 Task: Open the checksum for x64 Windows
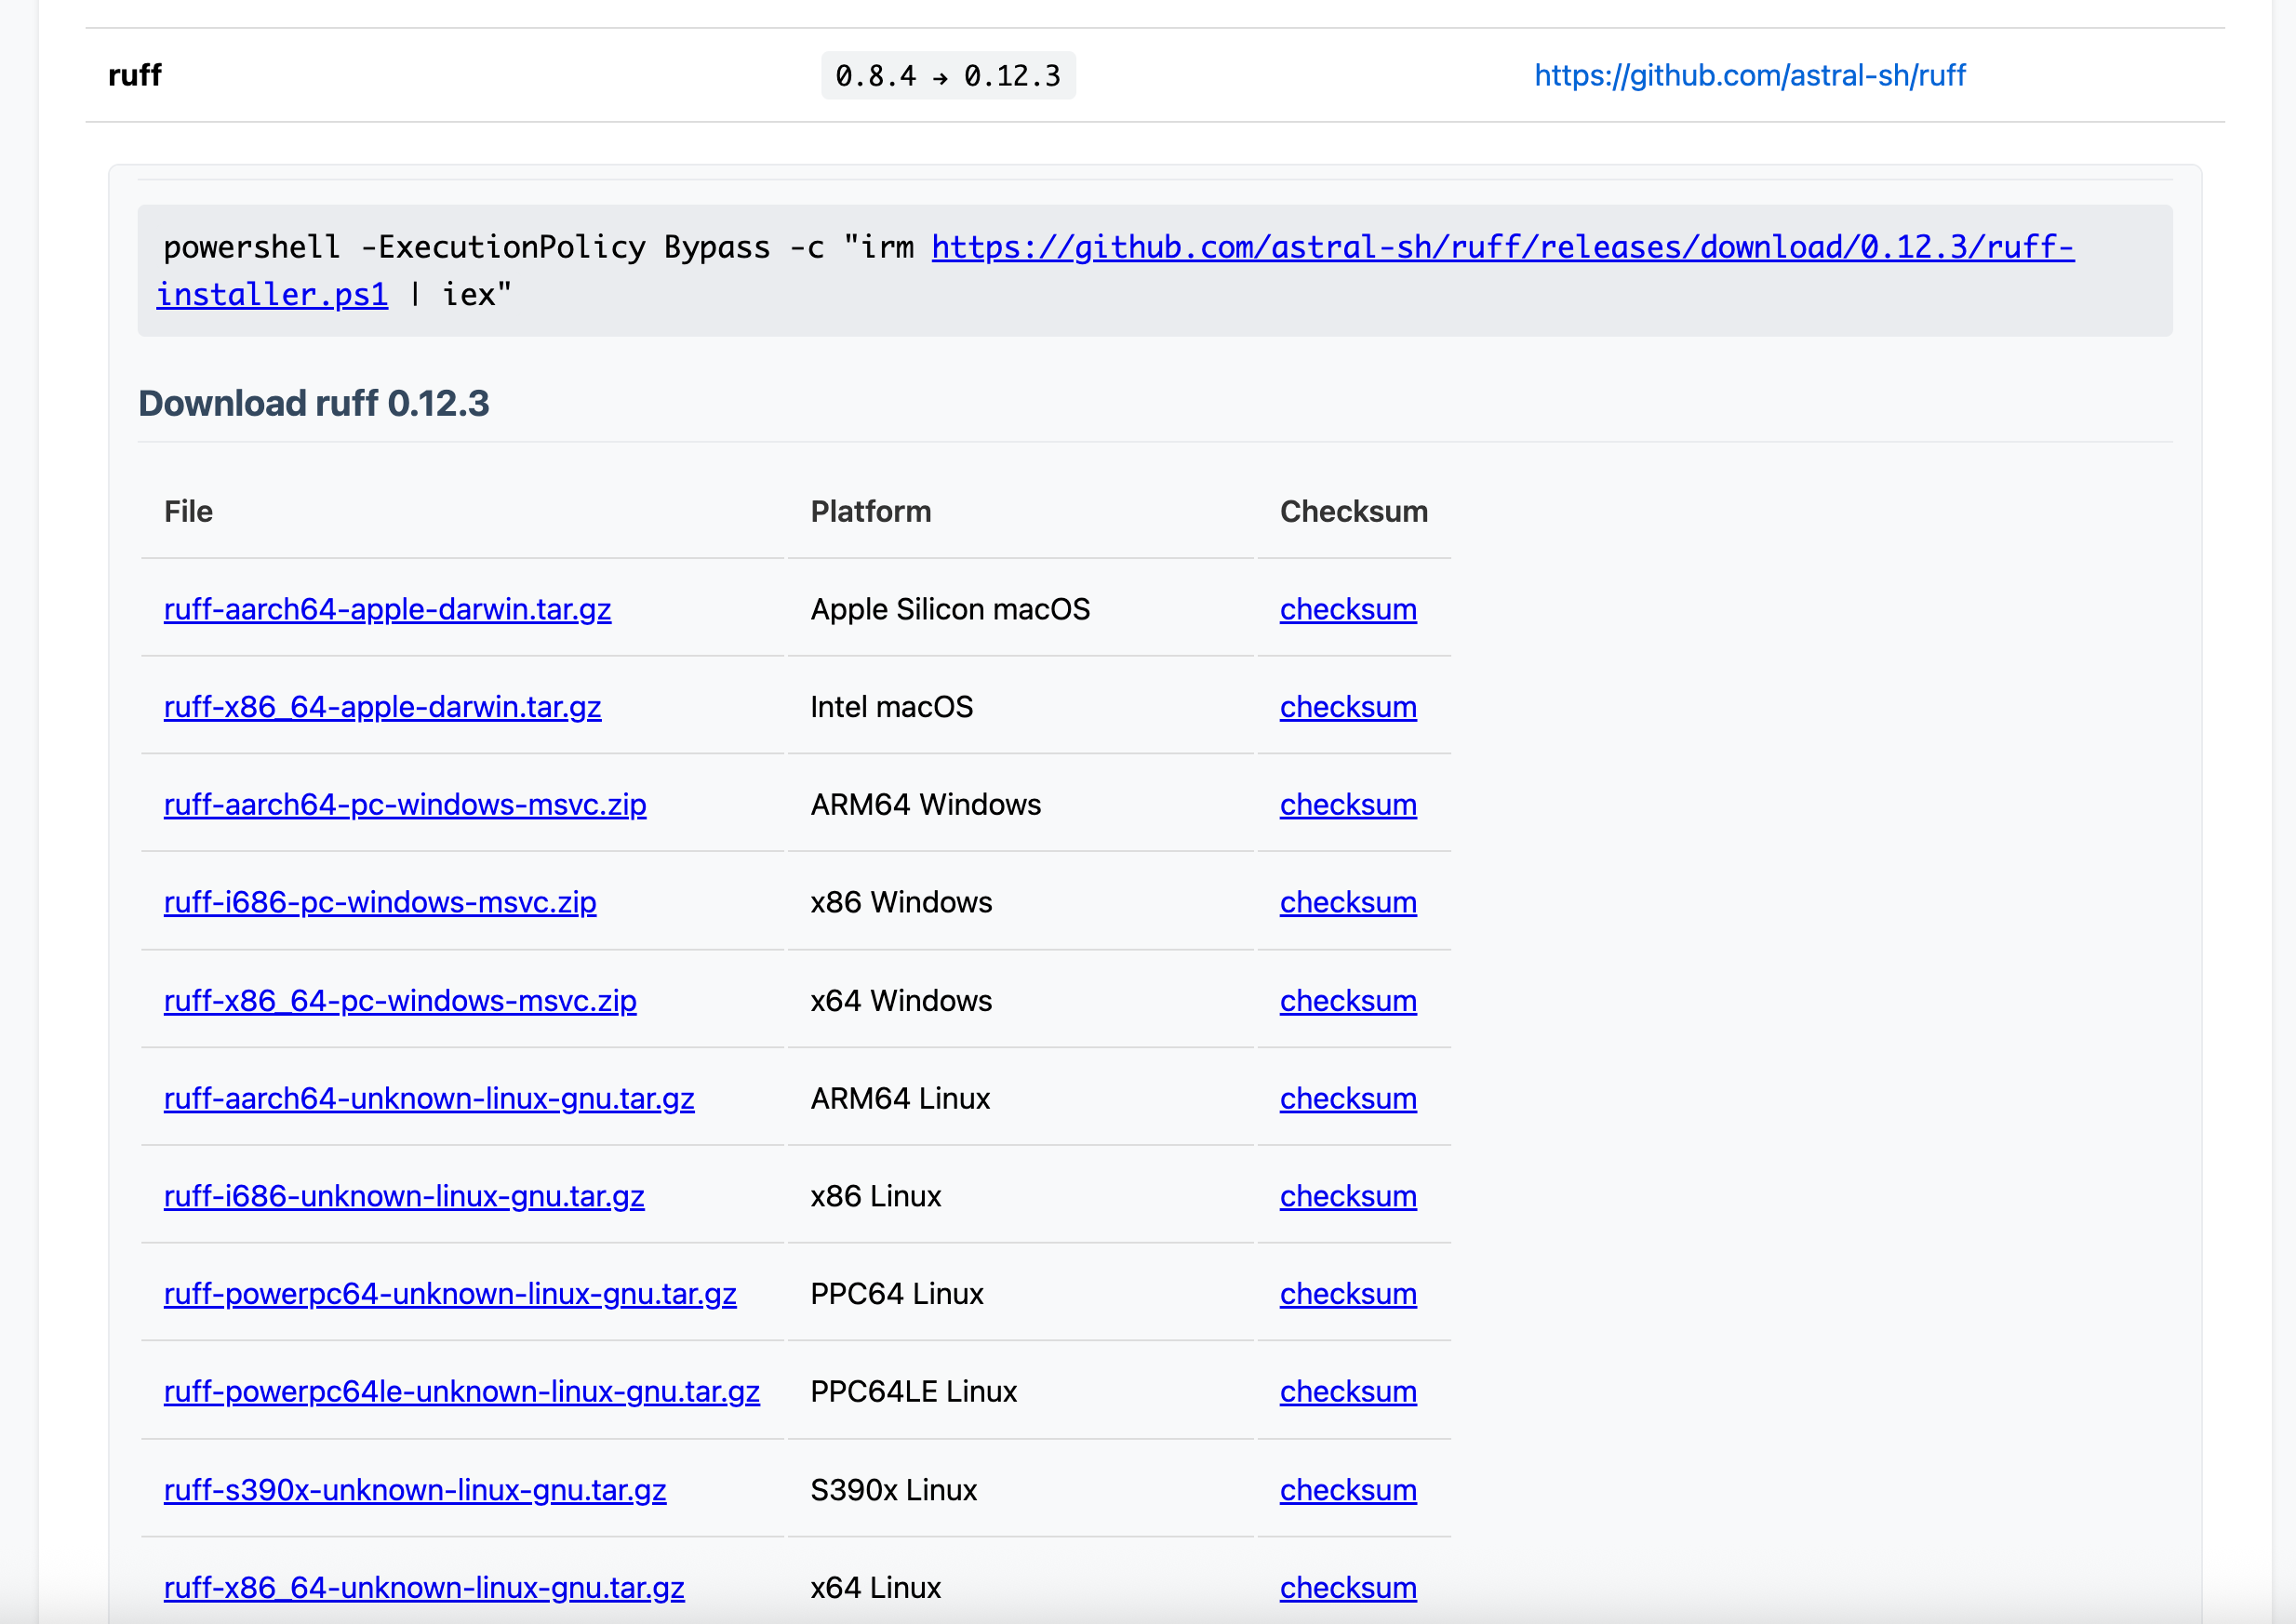point(1347,1000)
